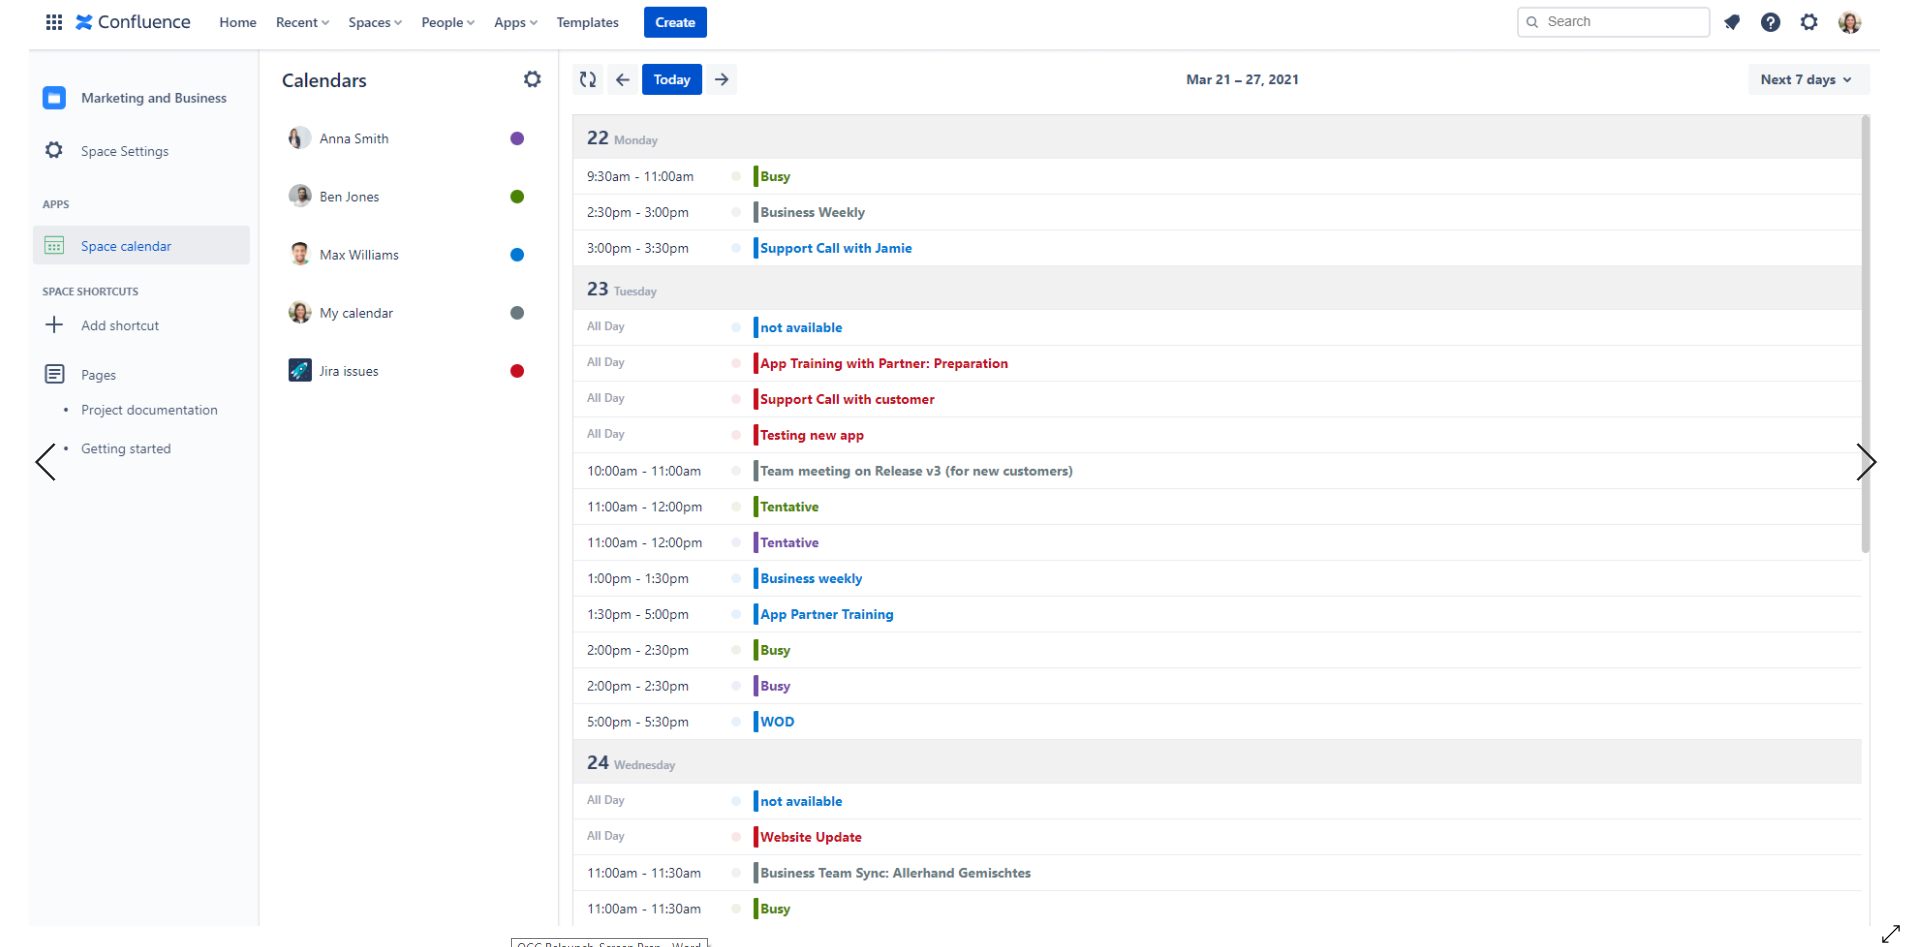This screenshot has width=1912, height=947.
Task: Advance to next period with right arrow
Action: (722, 80)
